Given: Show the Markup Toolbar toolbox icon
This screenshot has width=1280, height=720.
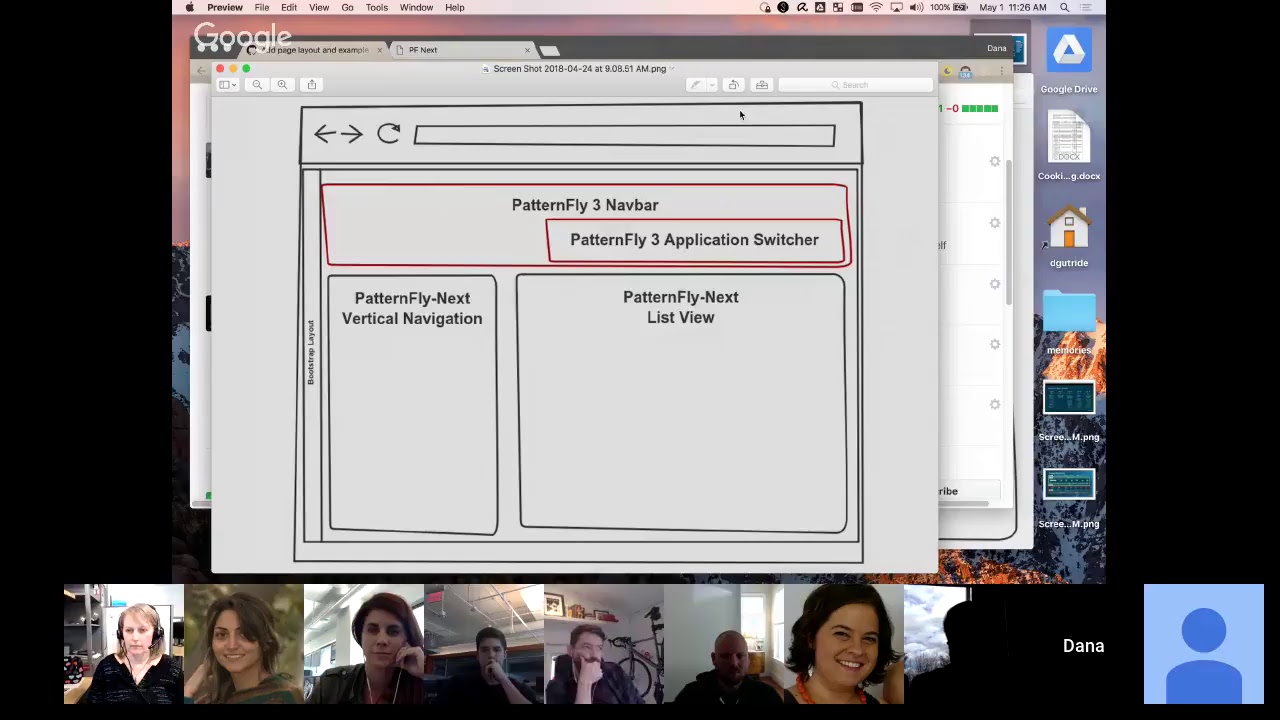Looking at the screenshot, I should (762, 85).
